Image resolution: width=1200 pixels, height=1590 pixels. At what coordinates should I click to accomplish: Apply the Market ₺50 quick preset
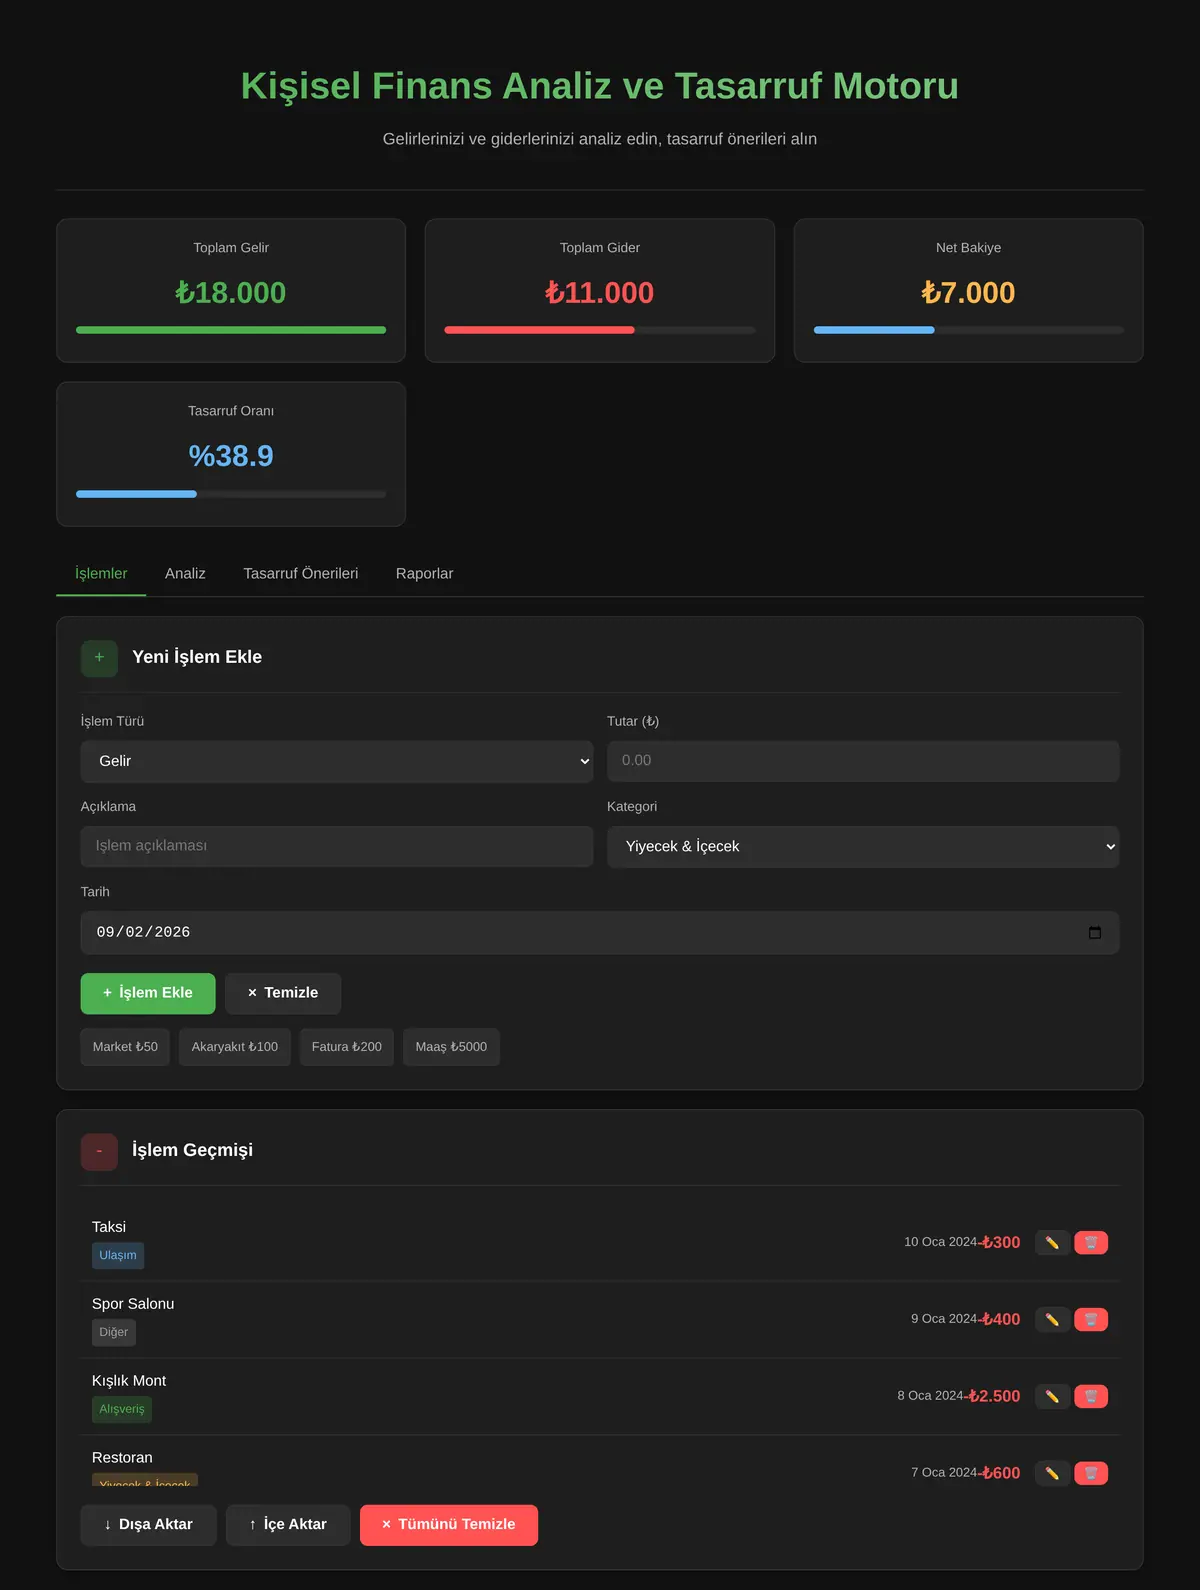pos(125,1047)
